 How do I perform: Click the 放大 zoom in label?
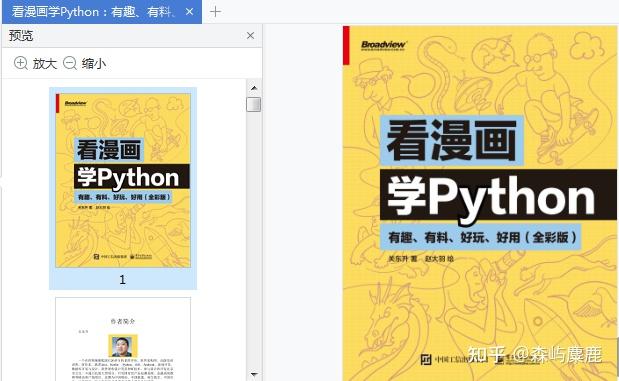(45, 64)
